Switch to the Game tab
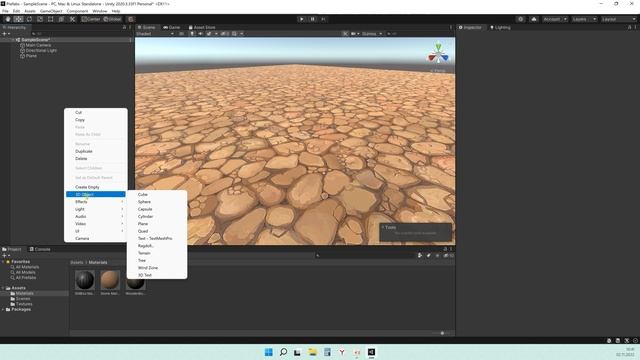The width and height of the screenshot is (640, 360). click(x=172, y=27)
